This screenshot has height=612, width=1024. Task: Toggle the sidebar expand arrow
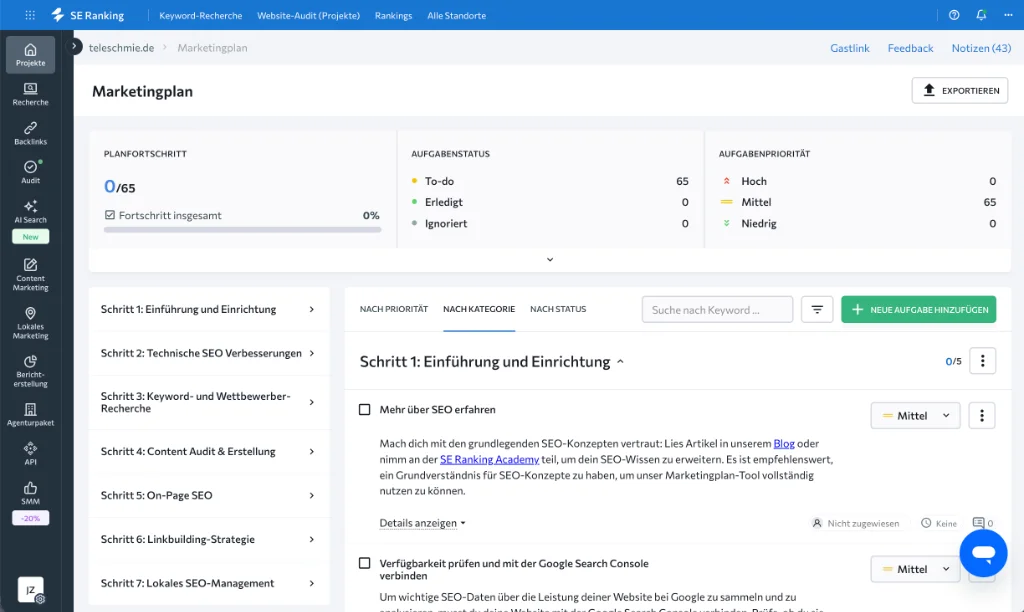(x=73, y=46)
